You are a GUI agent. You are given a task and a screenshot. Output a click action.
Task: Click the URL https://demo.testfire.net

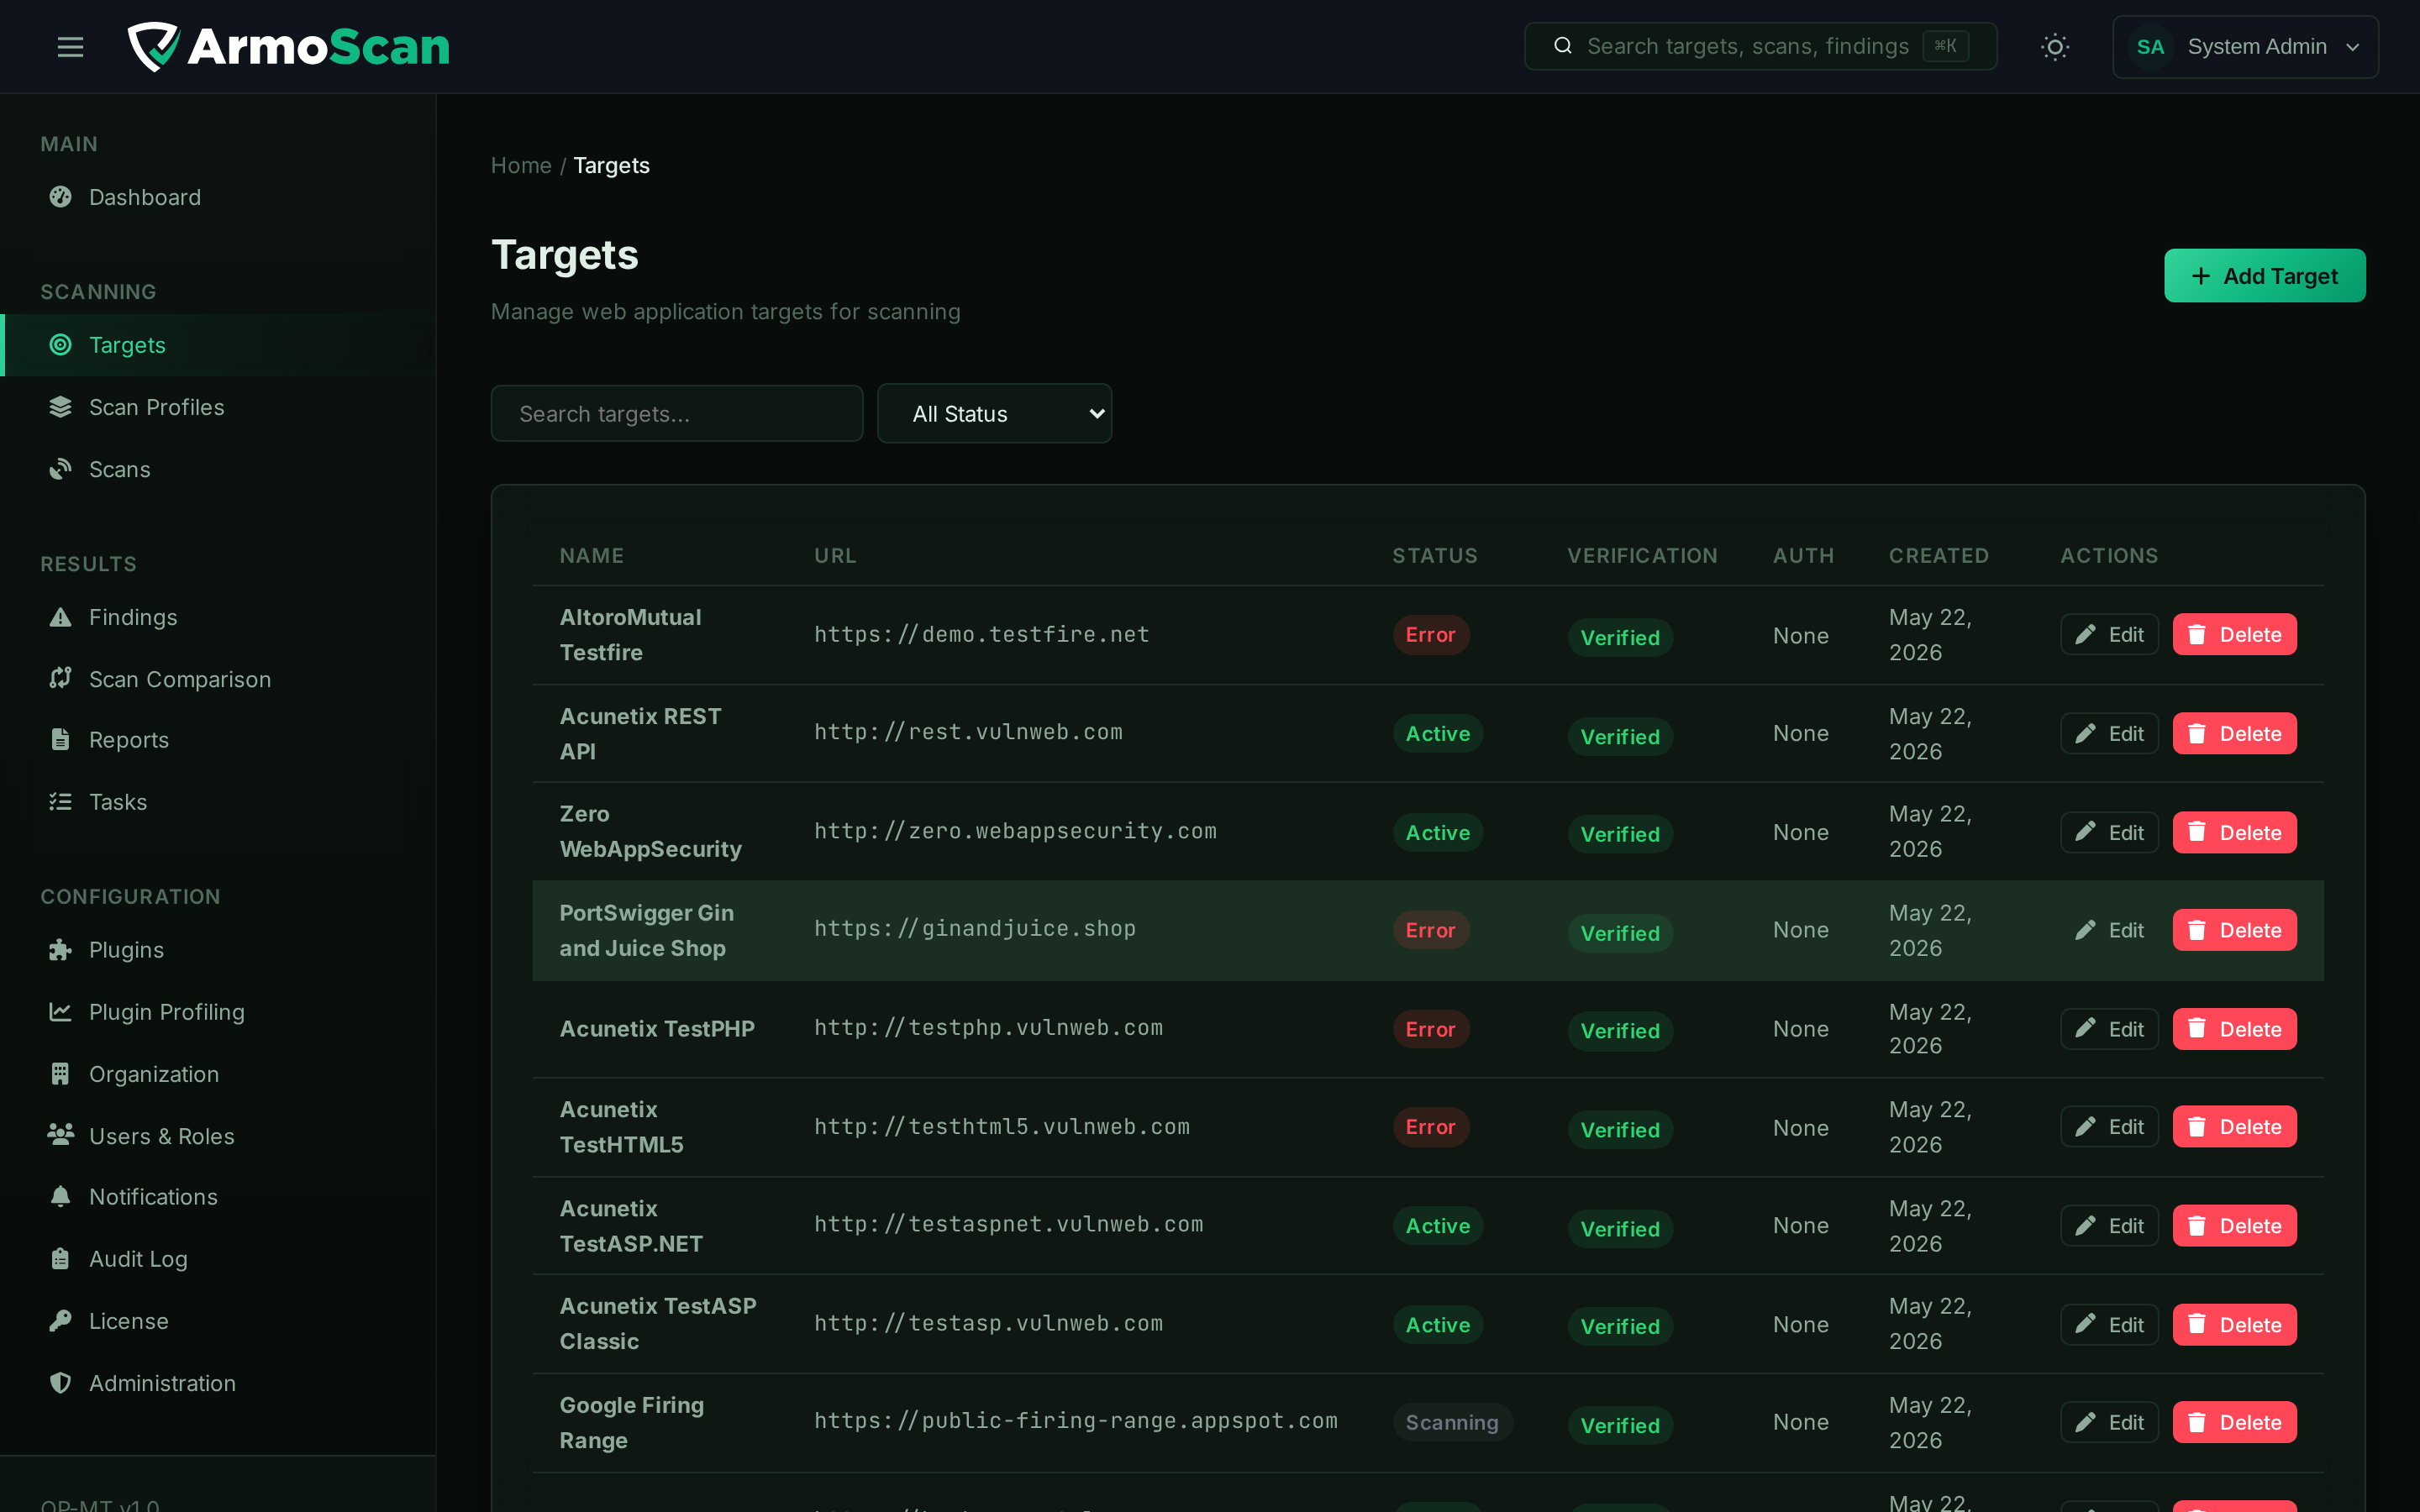tap(981, 635)
